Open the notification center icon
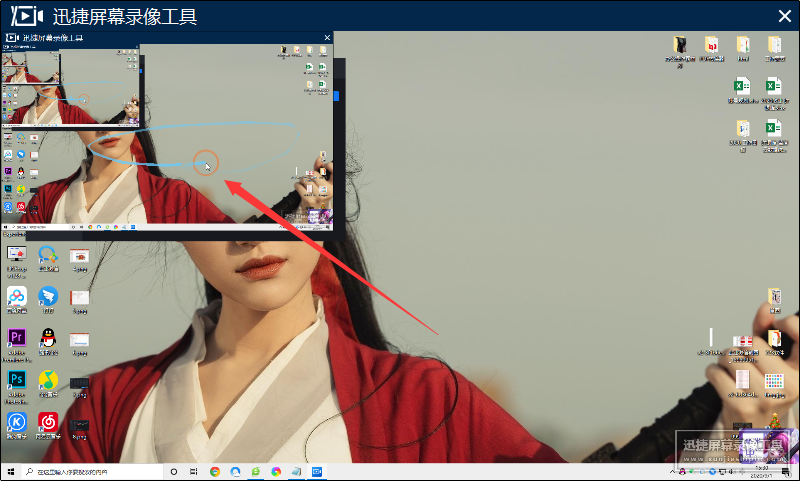 tap(786, 472)
